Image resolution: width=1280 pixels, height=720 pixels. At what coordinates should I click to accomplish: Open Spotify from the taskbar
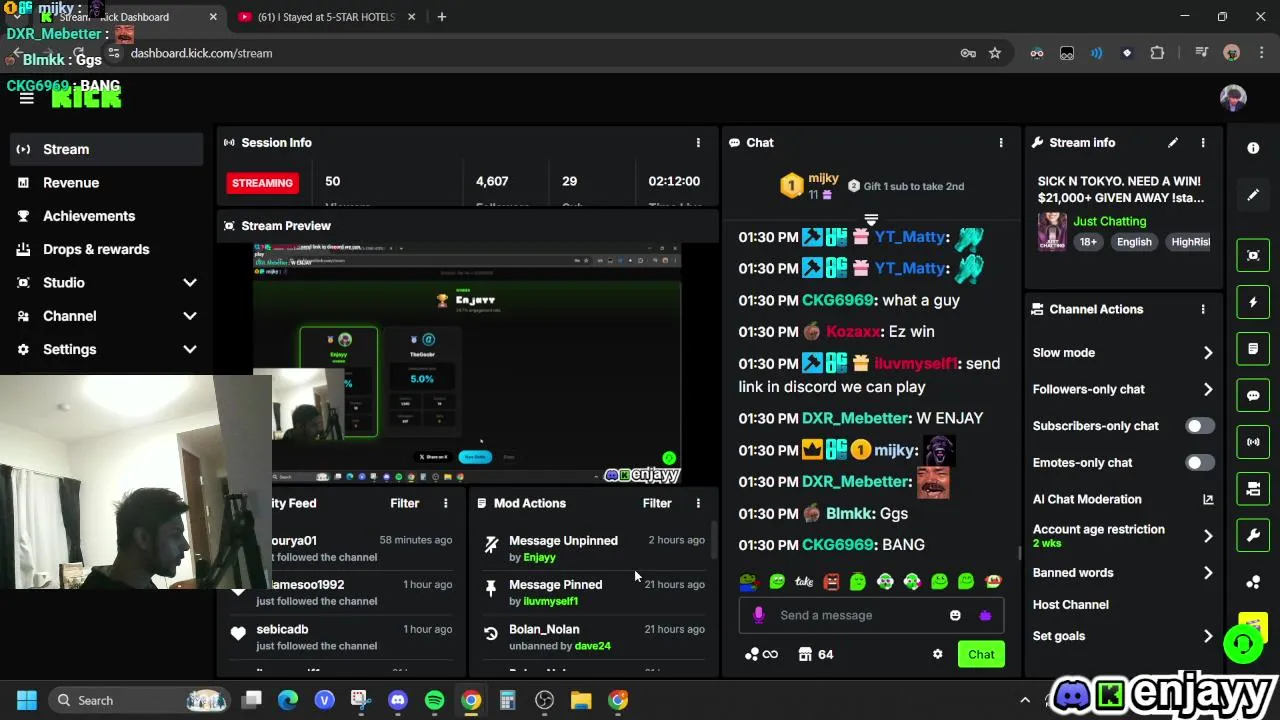(434, 701)
